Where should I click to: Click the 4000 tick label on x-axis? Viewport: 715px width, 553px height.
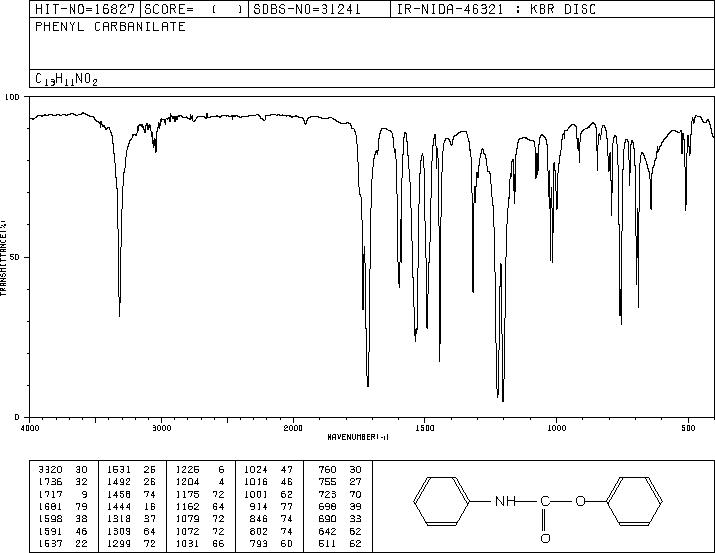pos(30,428)
